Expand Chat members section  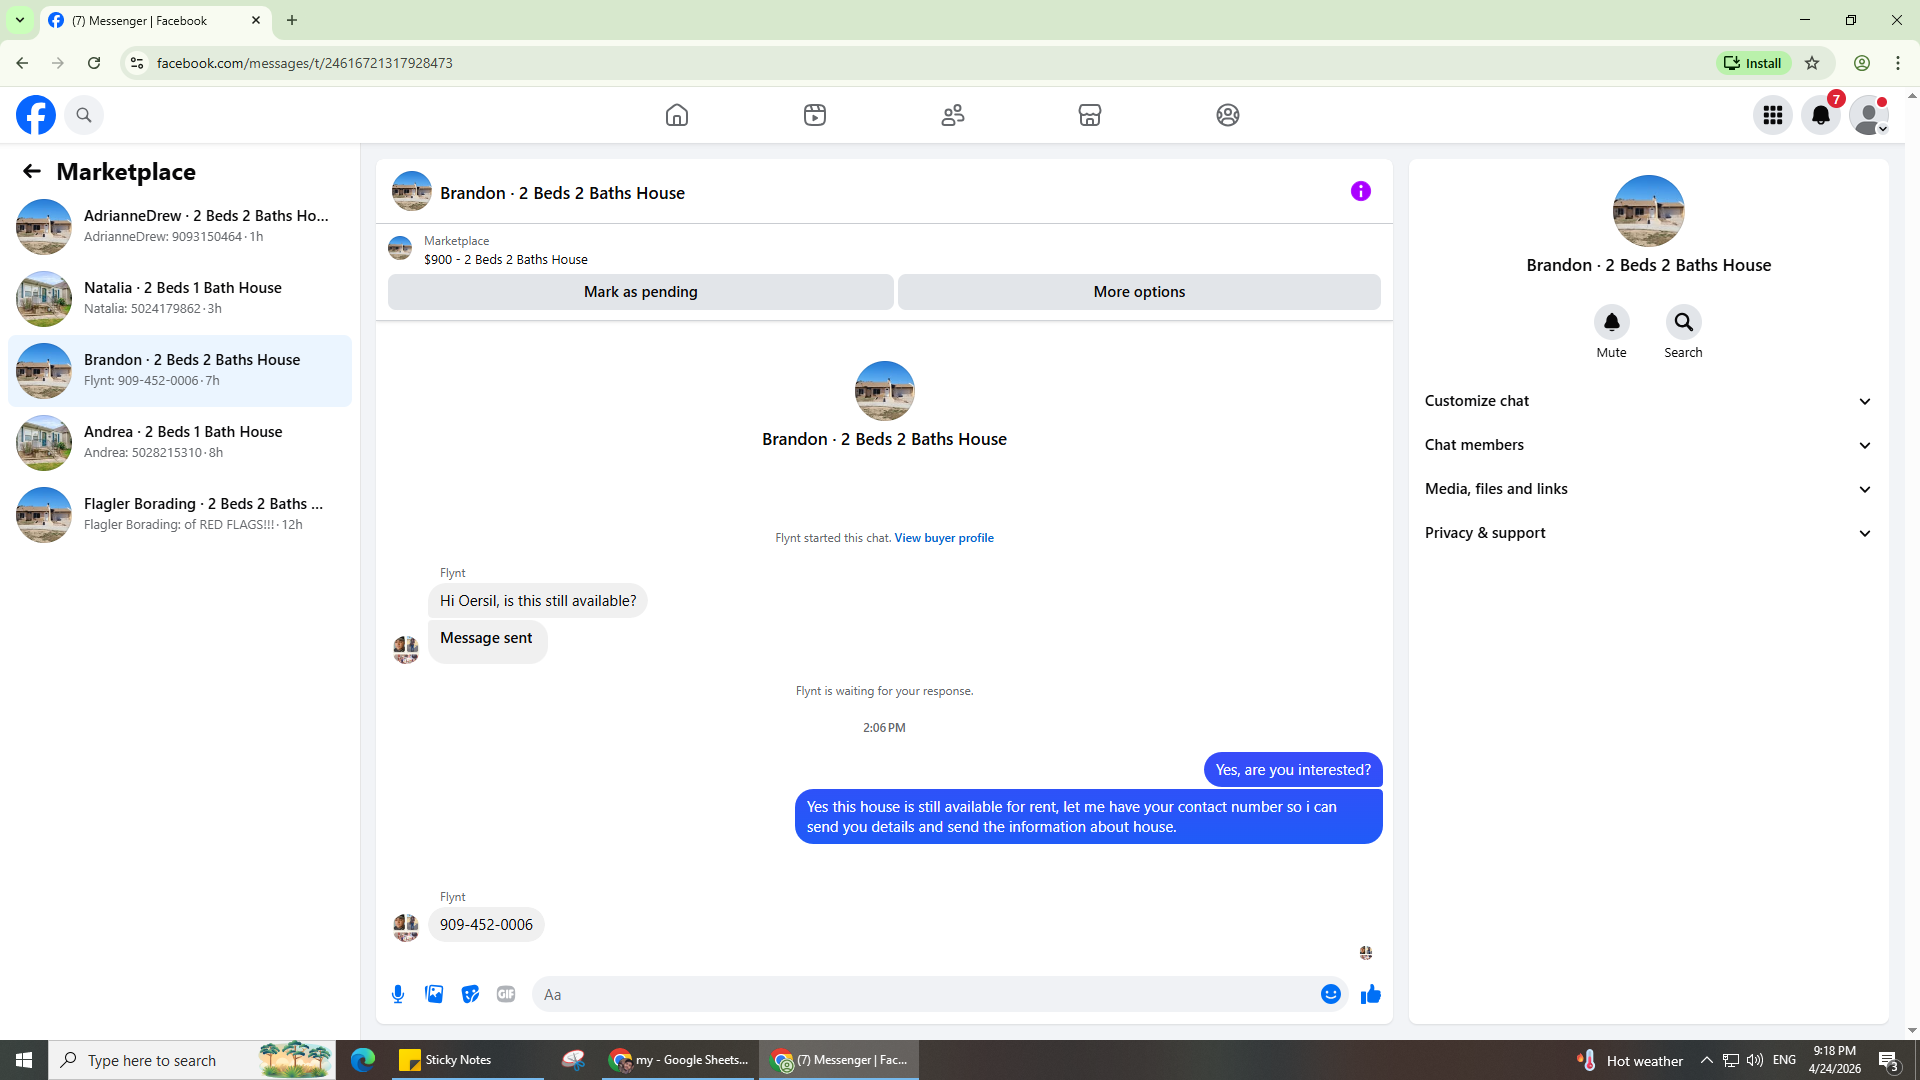coord(1648,445)
